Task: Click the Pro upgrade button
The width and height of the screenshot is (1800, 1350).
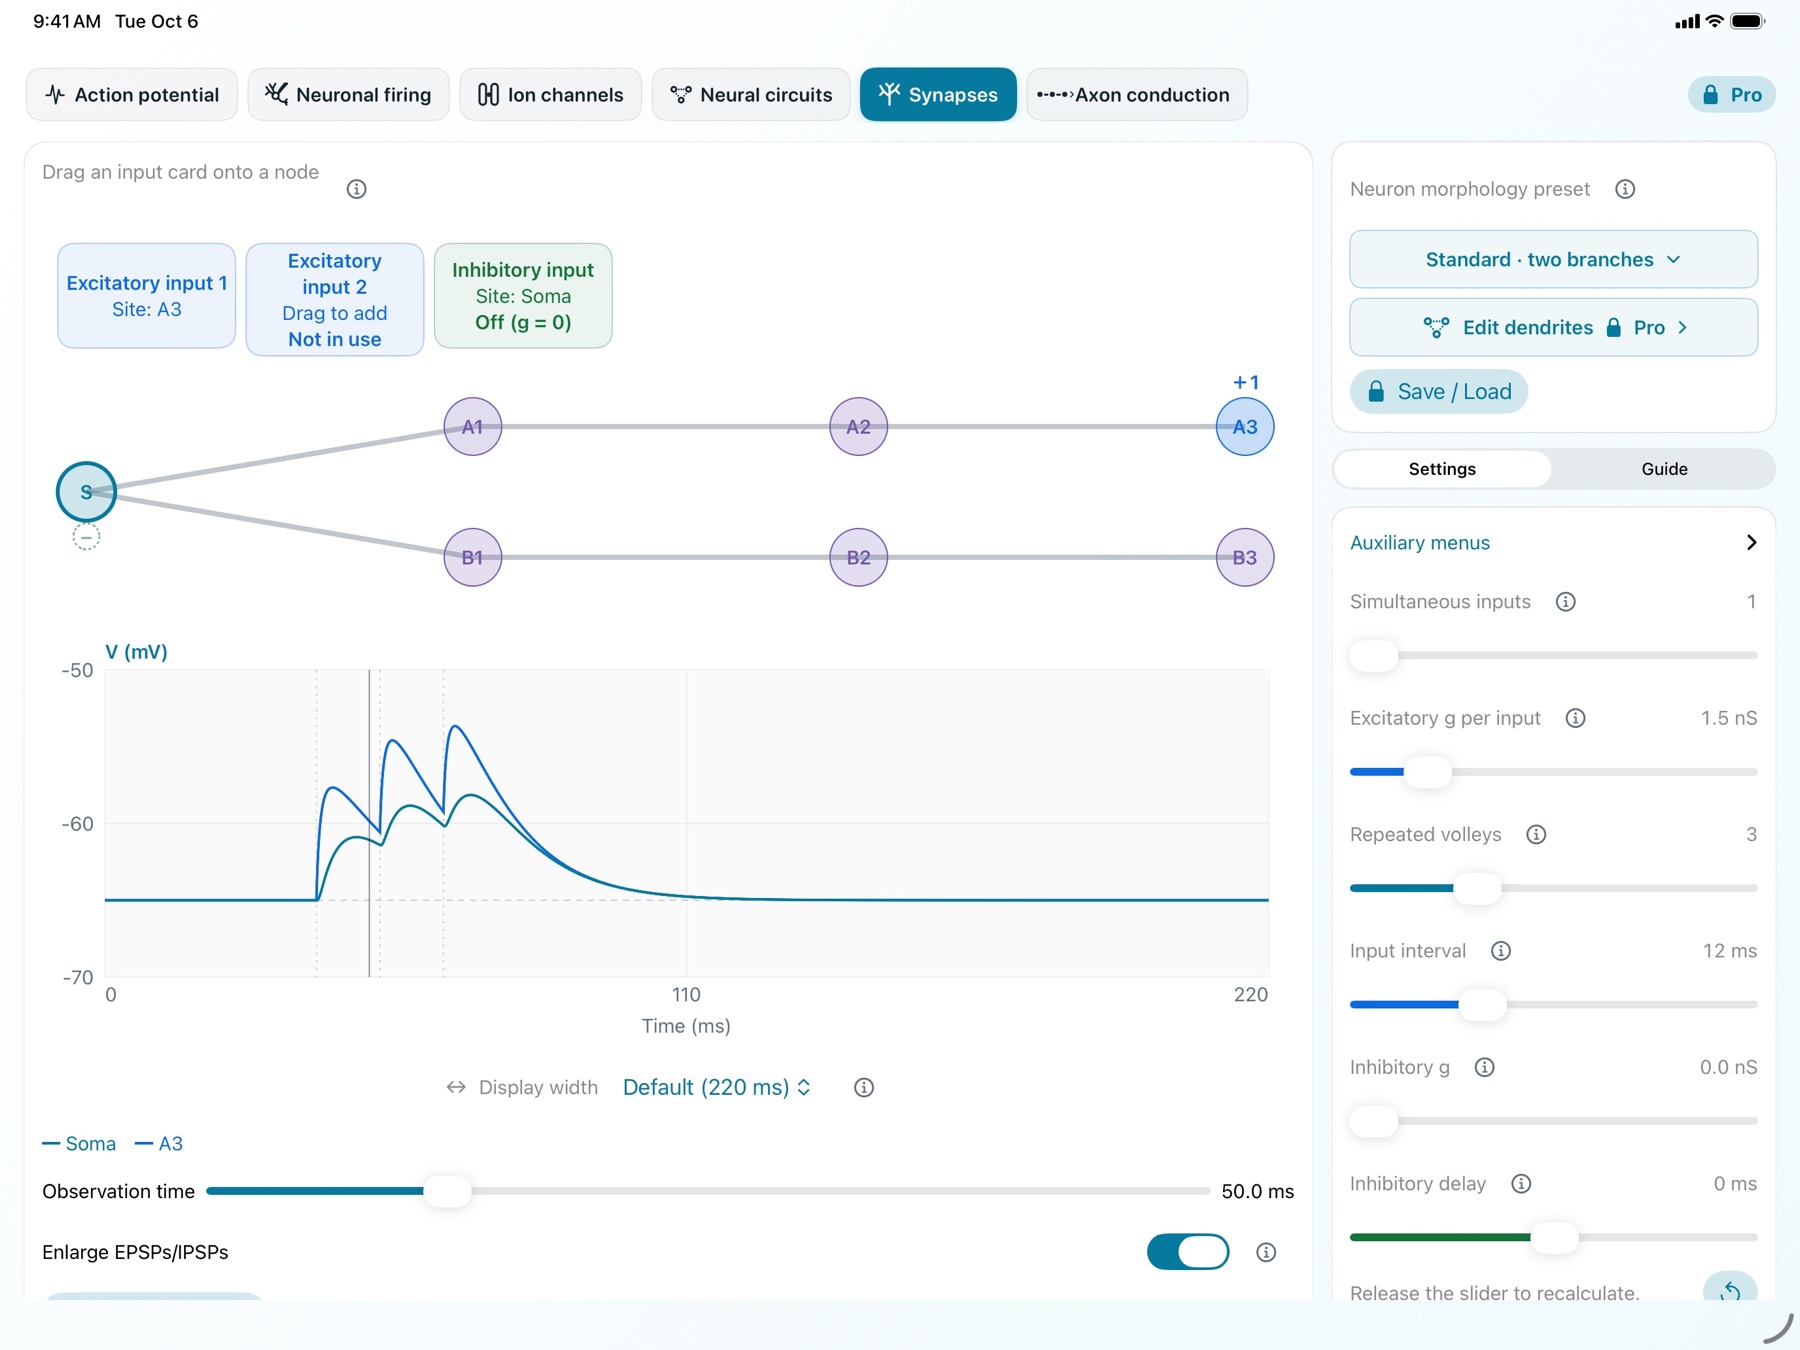Action: [x=1732, y=95]
